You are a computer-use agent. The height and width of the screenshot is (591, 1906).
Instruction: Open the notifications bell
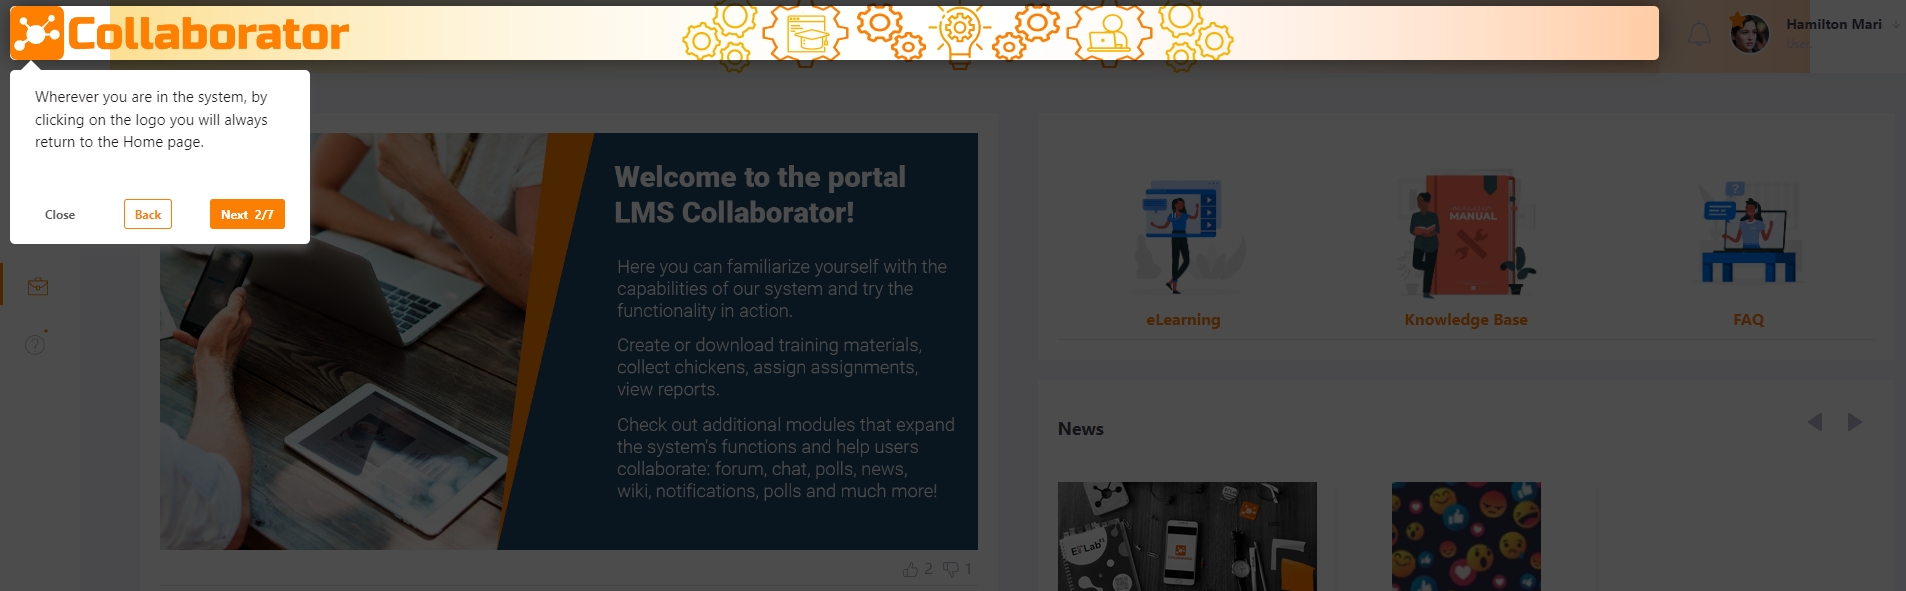(x=1699, y=35)
